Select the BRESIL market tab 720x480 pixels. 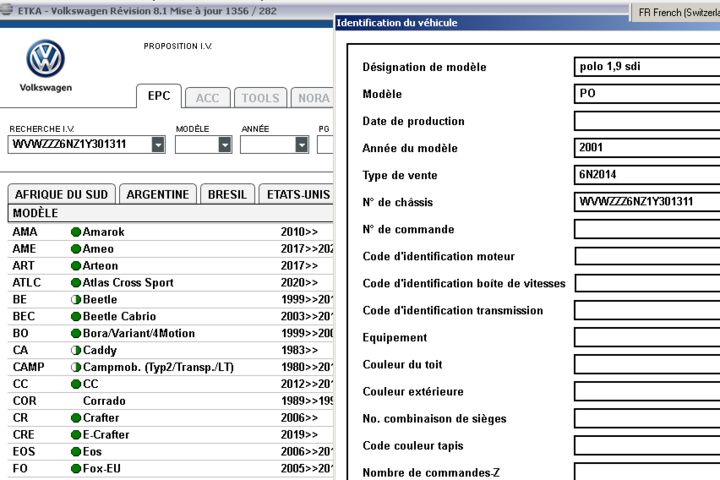227,194
